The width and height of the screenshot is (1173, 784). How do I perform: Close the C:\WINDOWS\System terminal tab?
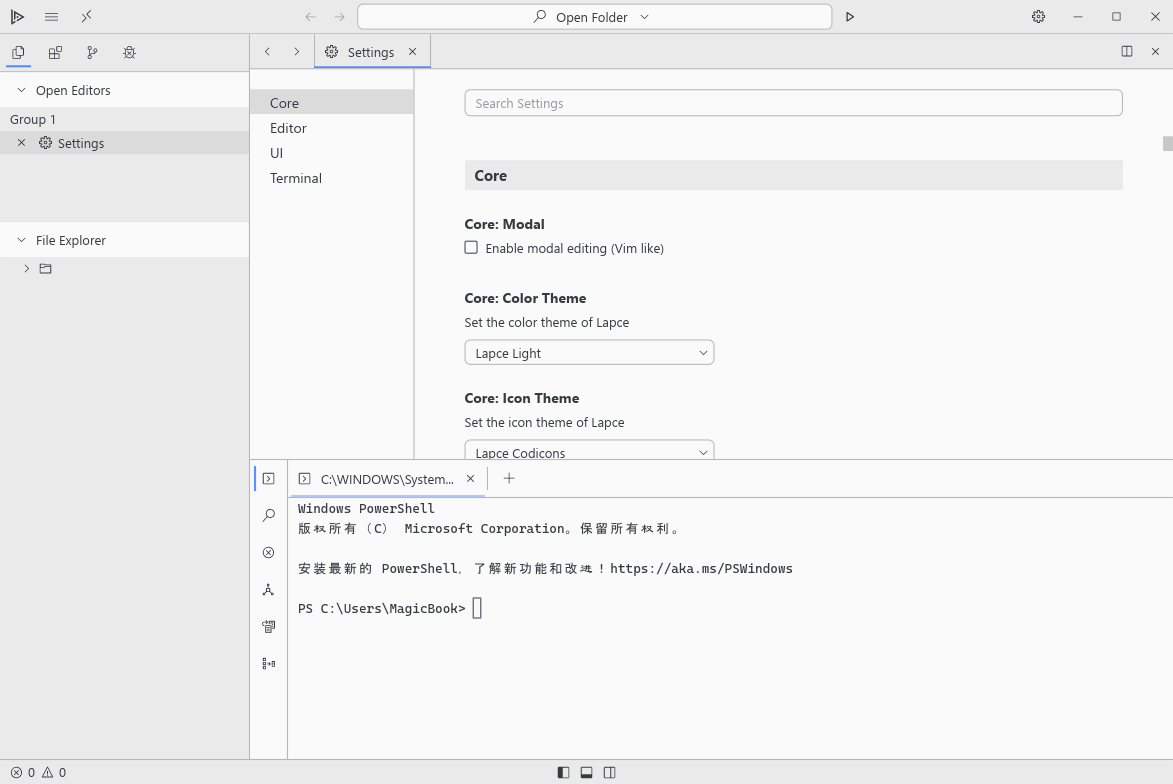pos(471,479)
